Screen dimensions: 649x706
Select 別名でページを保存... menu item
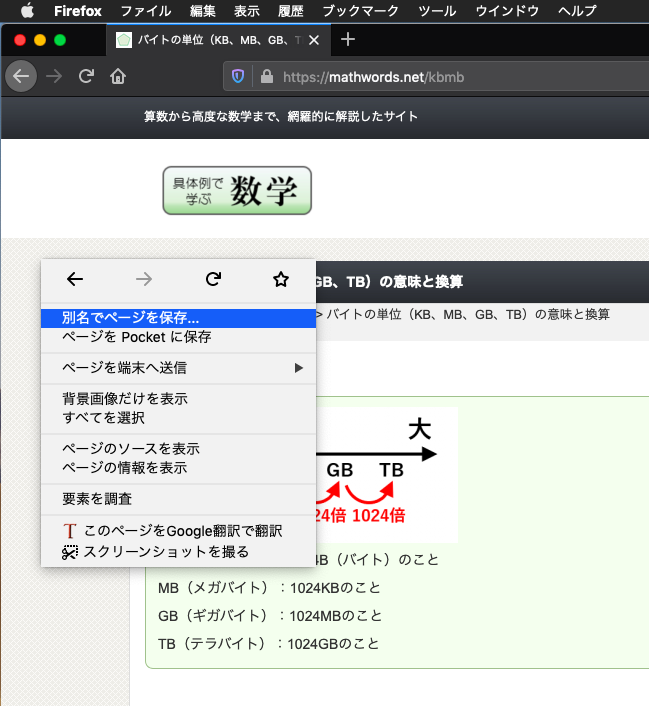[x=131, y=318]
